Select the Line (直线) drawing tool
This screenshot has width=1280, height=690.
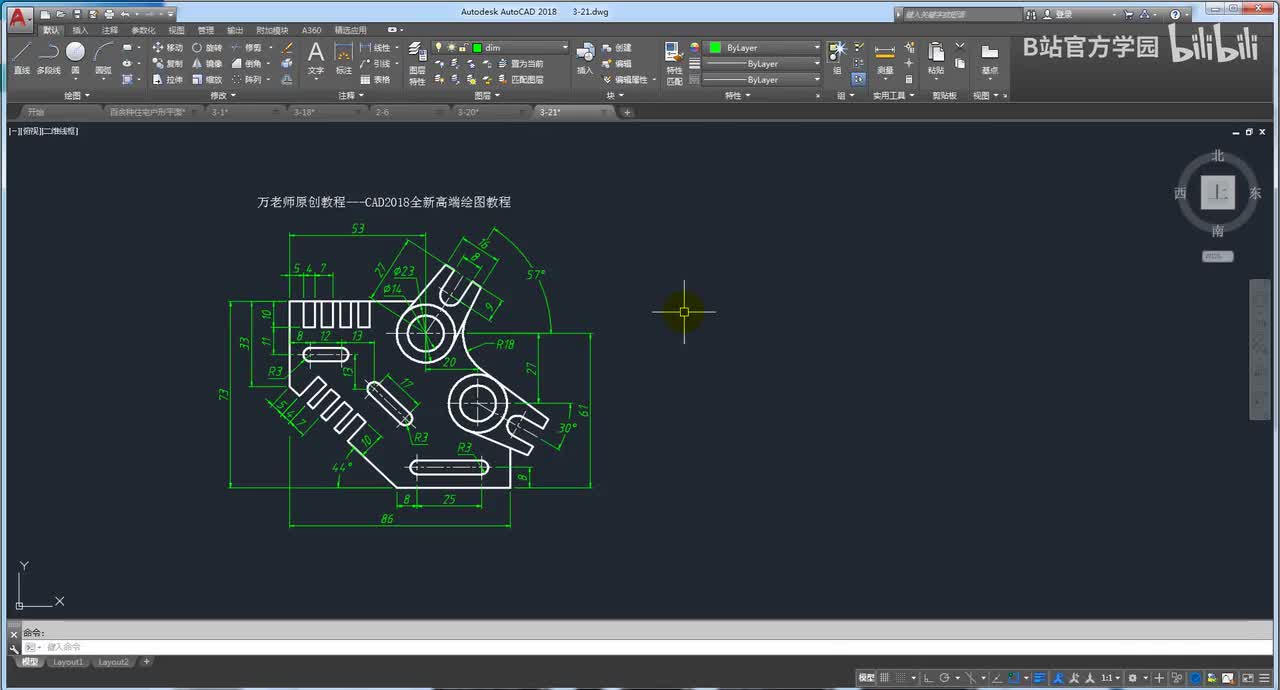coord(21,57)
